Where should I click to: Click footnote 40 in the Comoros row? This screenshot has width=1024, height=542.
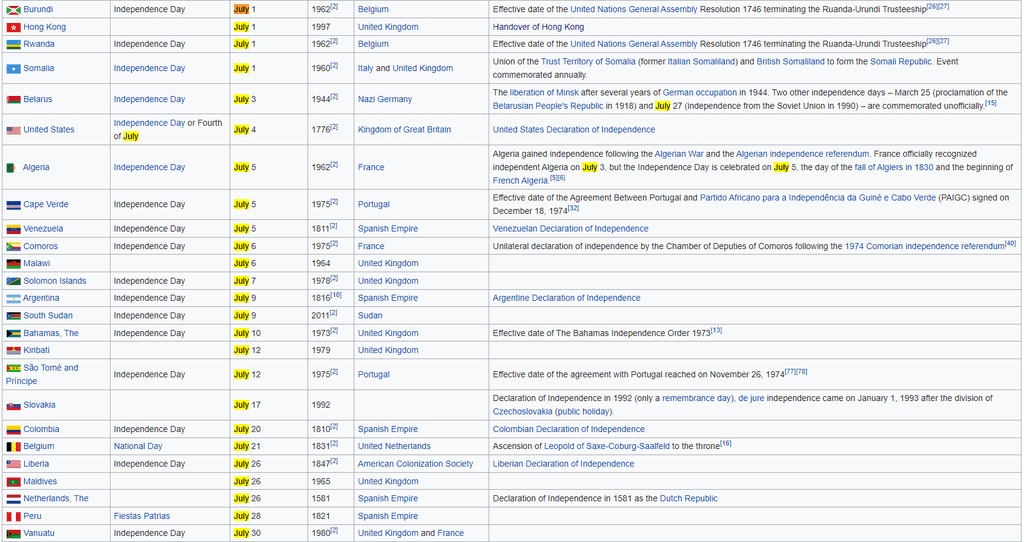click(x=1010, y=244)
